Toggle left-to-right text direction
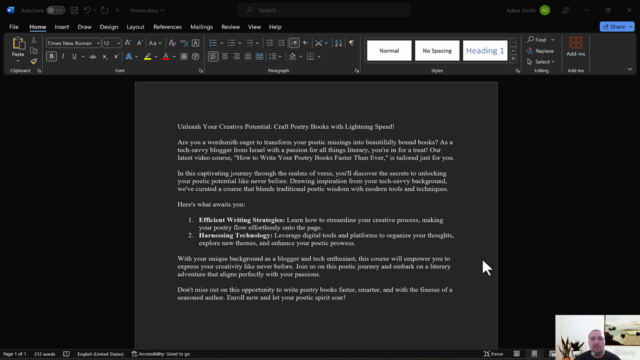This screenshot has width=640, height=360. pos(294,43)
